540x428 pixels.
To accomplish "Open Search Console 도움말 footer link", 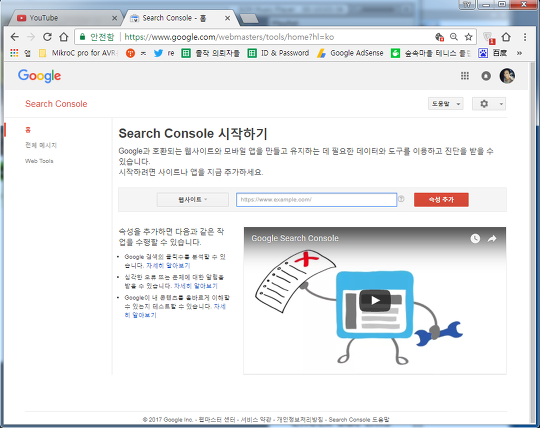I will (x=359, y=419).
